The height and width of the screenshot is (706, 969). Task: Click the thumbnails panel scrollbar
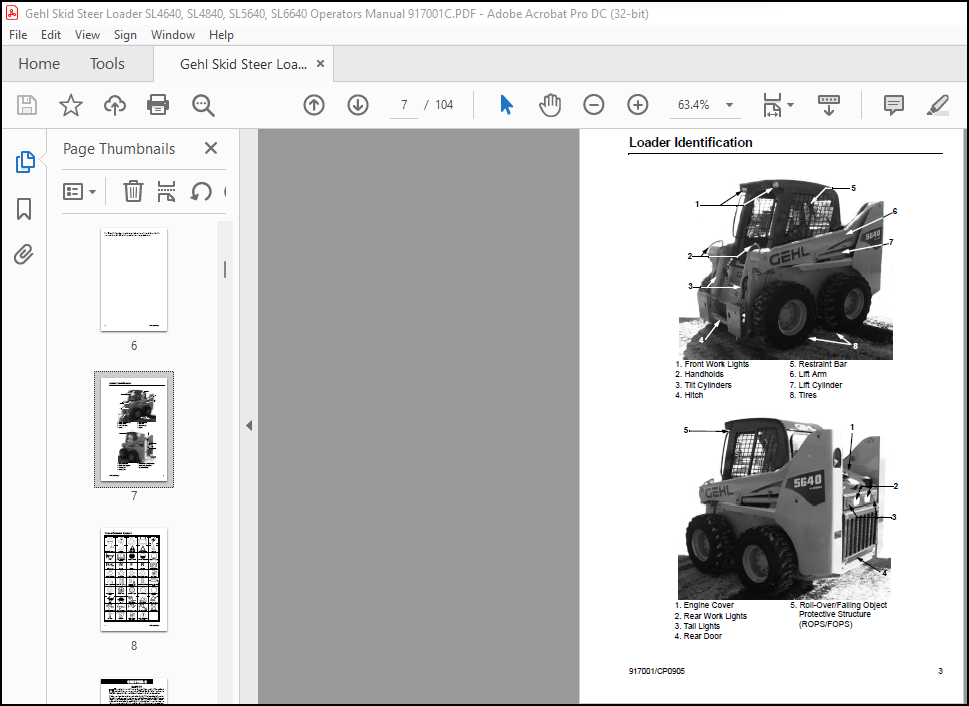pos(225,270)
